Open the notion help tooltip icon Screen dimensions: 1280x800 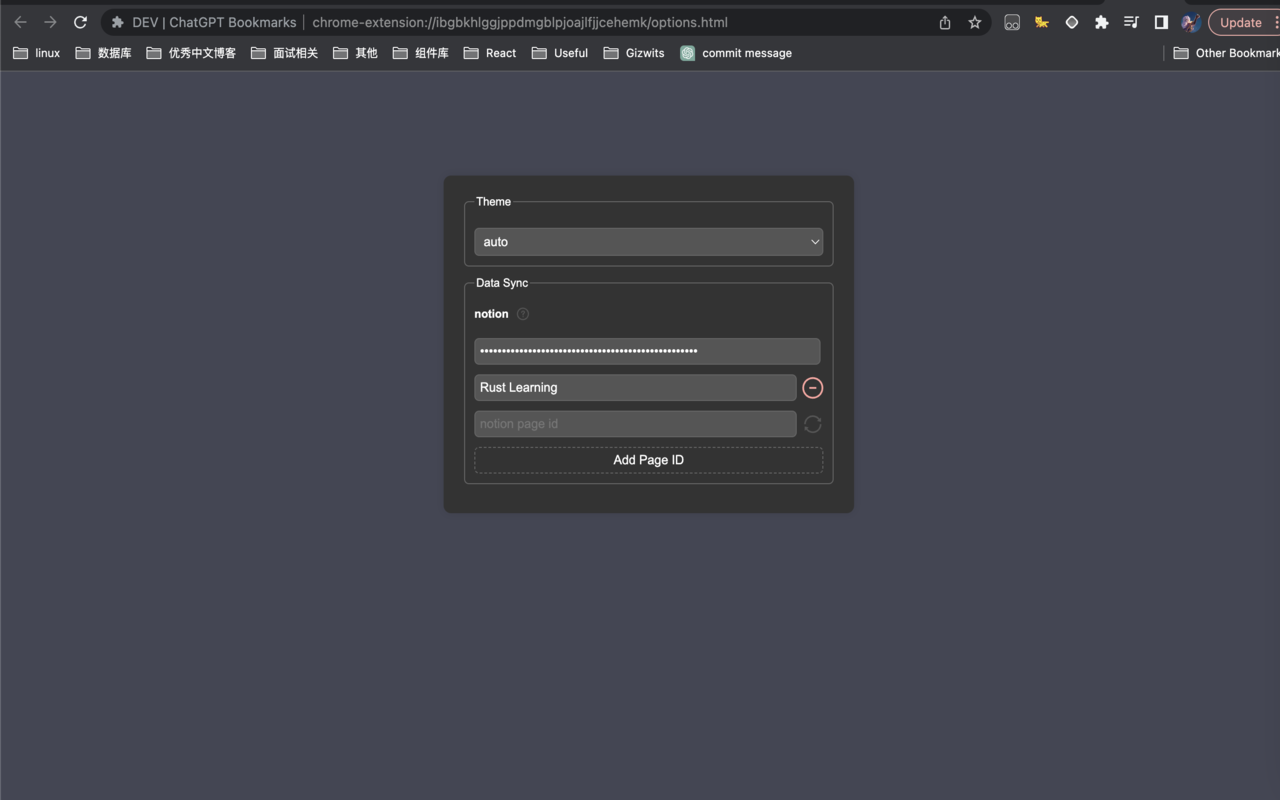coord(522,313)
